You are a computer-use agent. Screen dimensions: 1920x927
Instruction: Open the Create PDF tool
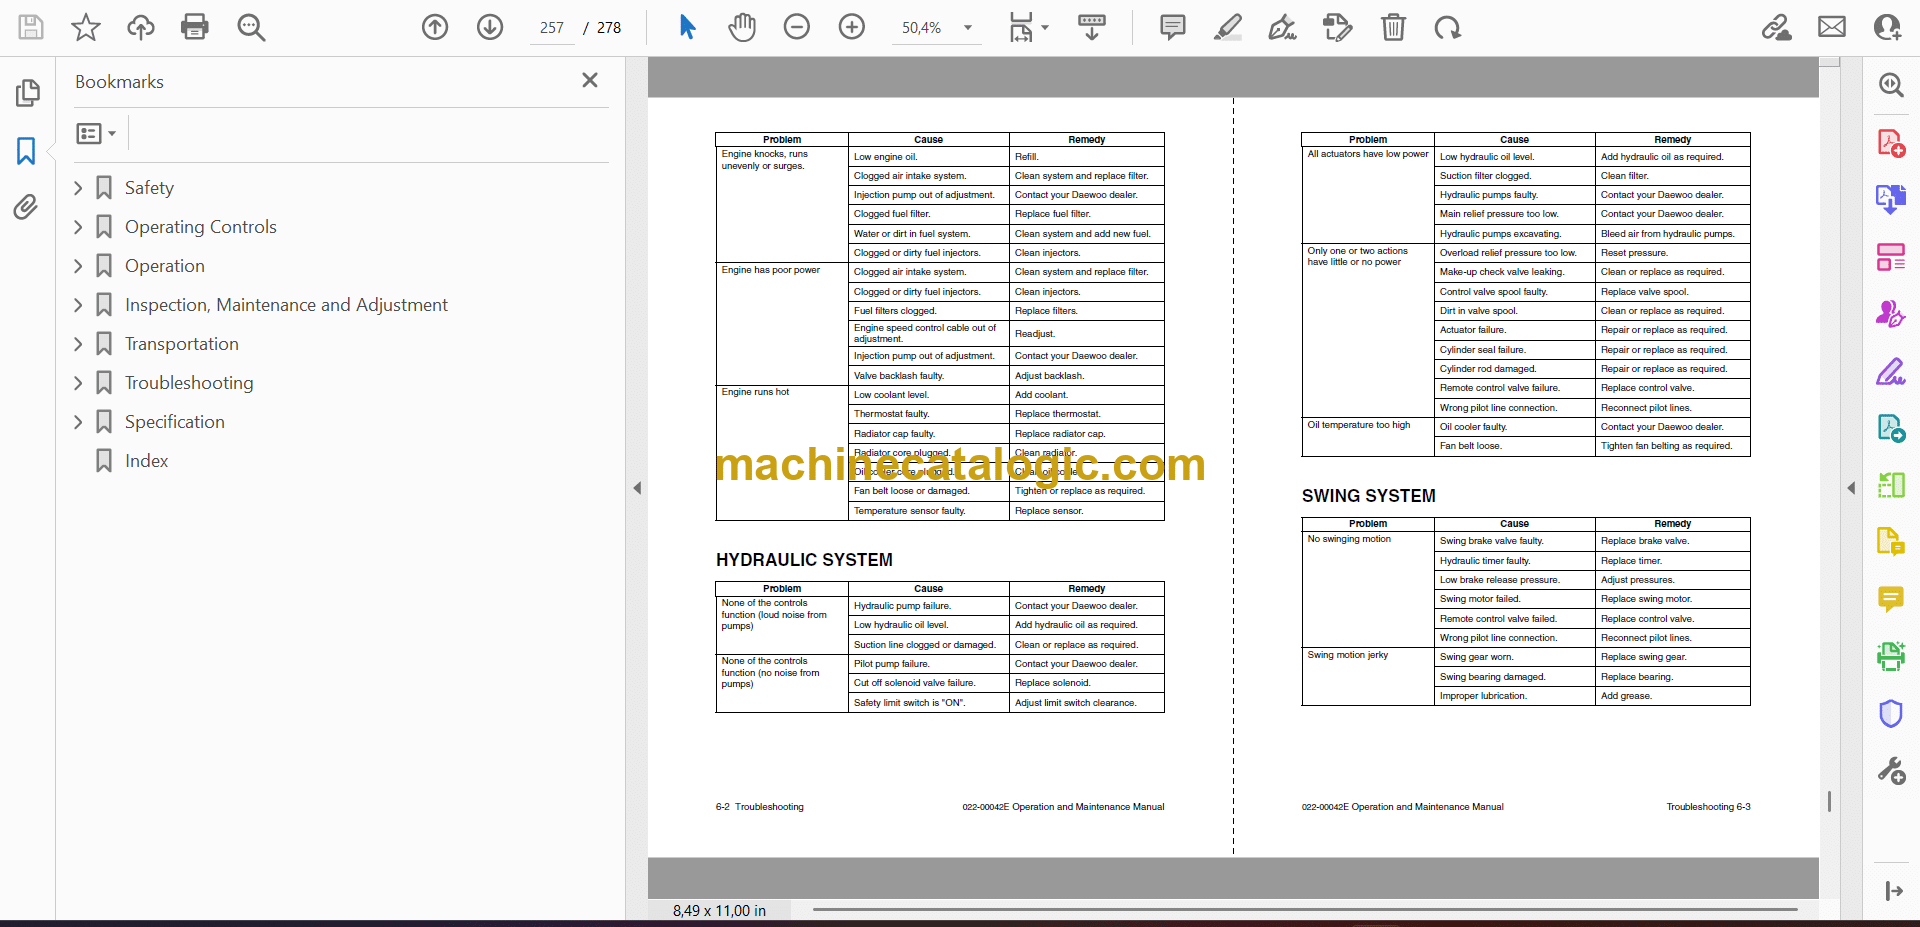pos(1891,143)
